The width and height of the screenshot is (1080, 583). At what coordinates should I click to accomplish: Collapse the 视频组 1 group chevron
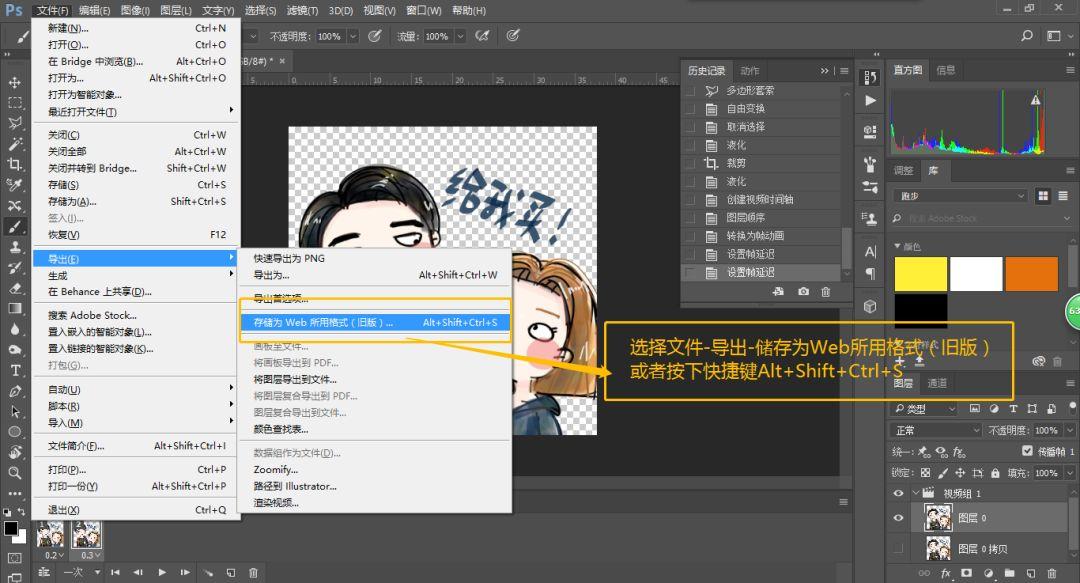point(915,493)
